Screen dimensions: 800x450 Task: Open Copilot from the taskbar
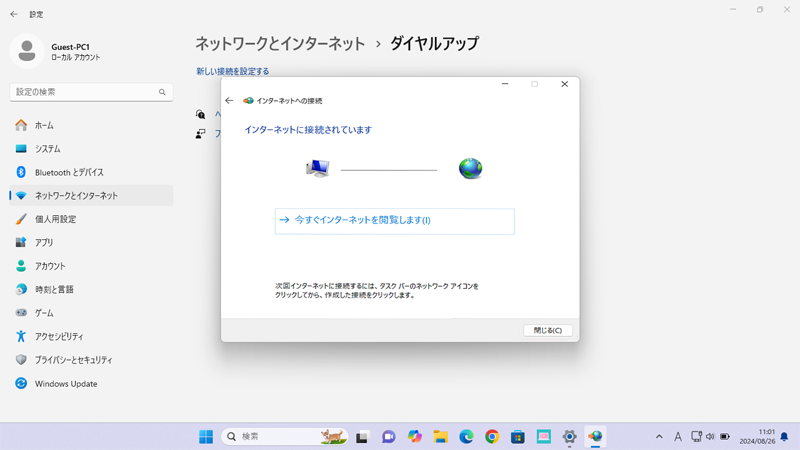(x=414, y=437)
